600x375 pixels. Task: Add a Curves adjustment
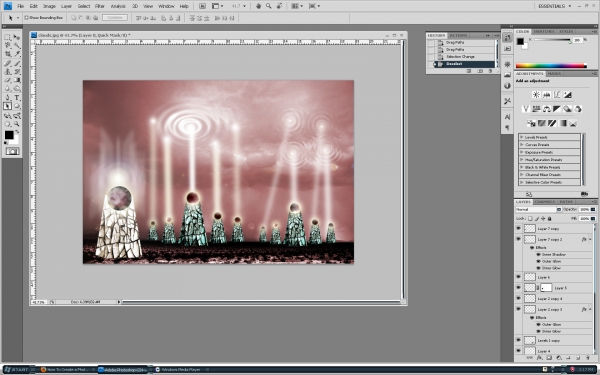pyautogui.click(x=557, y=95)
